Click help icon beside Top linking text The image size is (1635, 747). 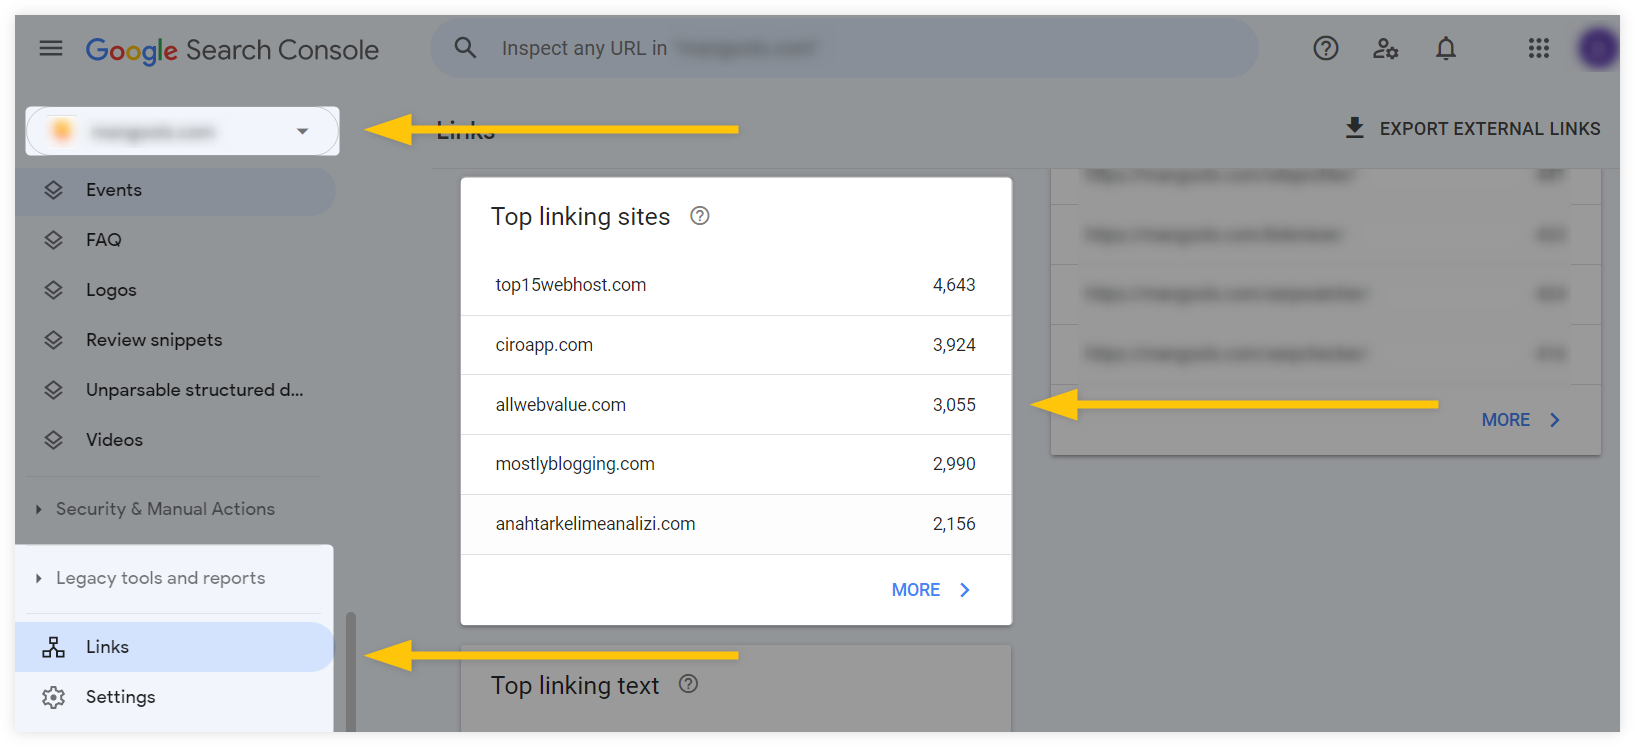pyautogui.click(x=688, y=684)
